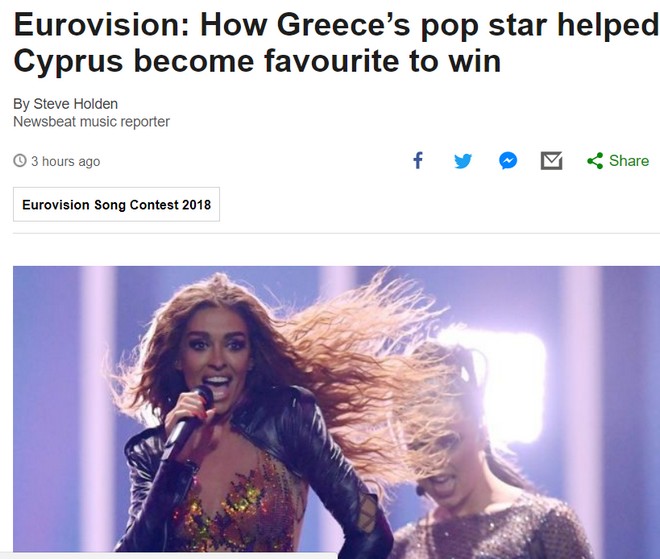
Task: Click the lead singer's face in photo
Action: click(214, 354)
